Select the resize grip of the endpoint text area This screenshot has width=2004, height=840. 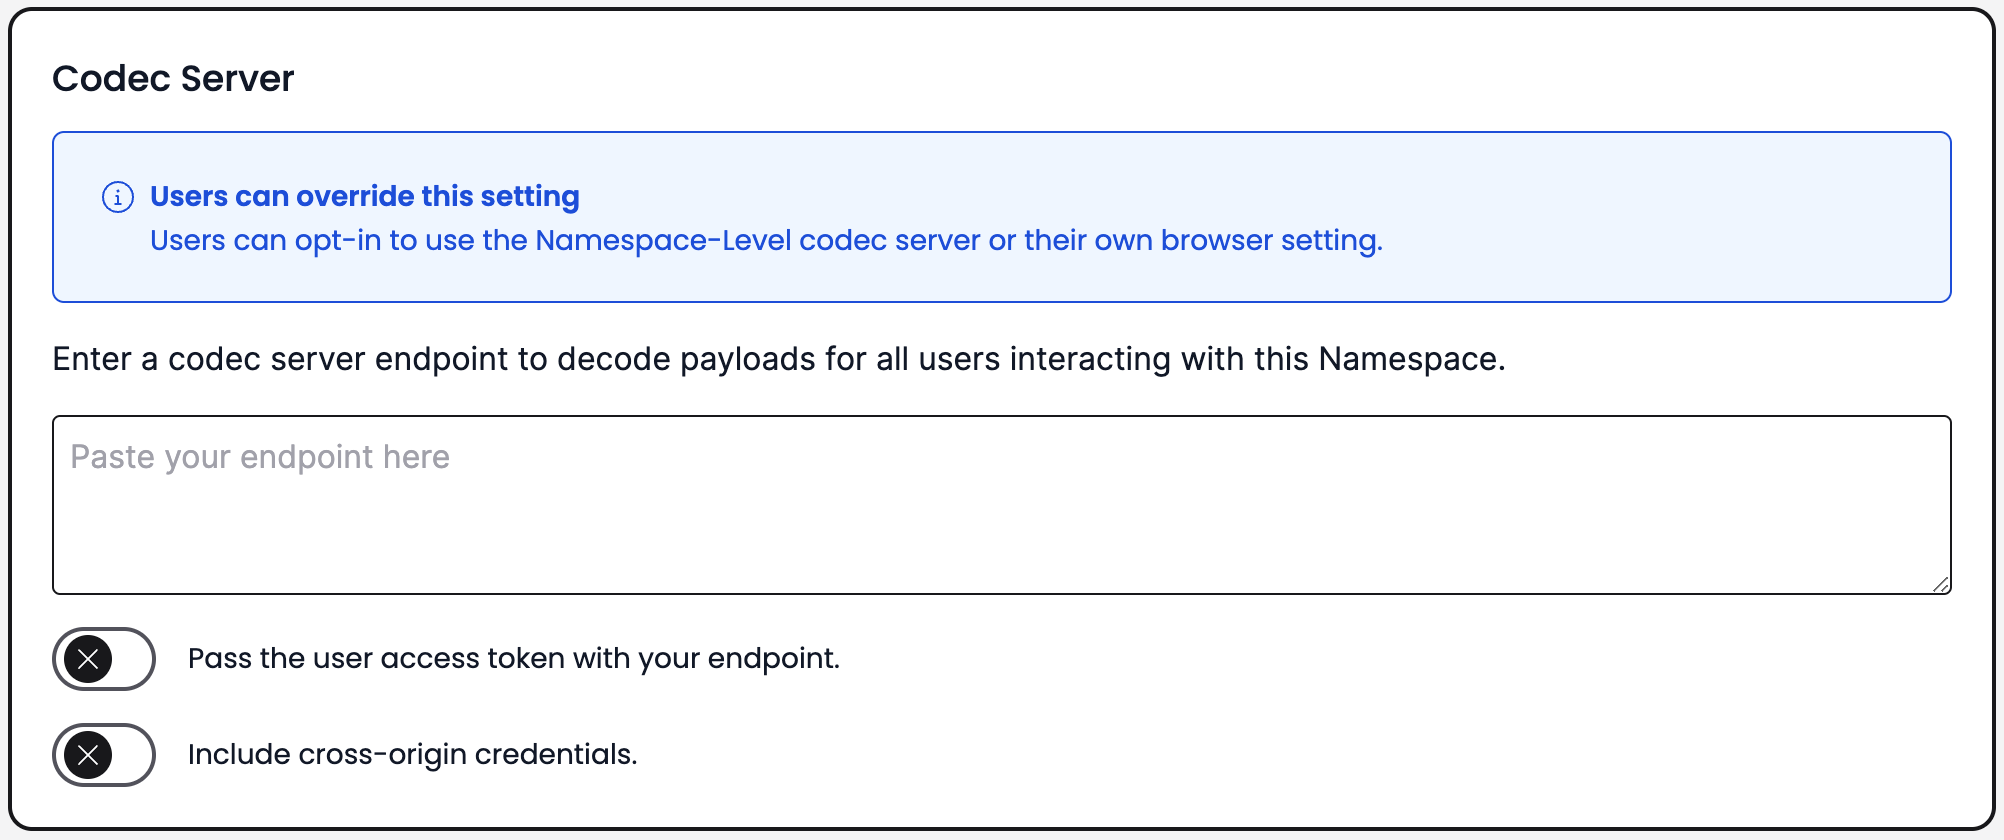click(x=1940, y=585)
